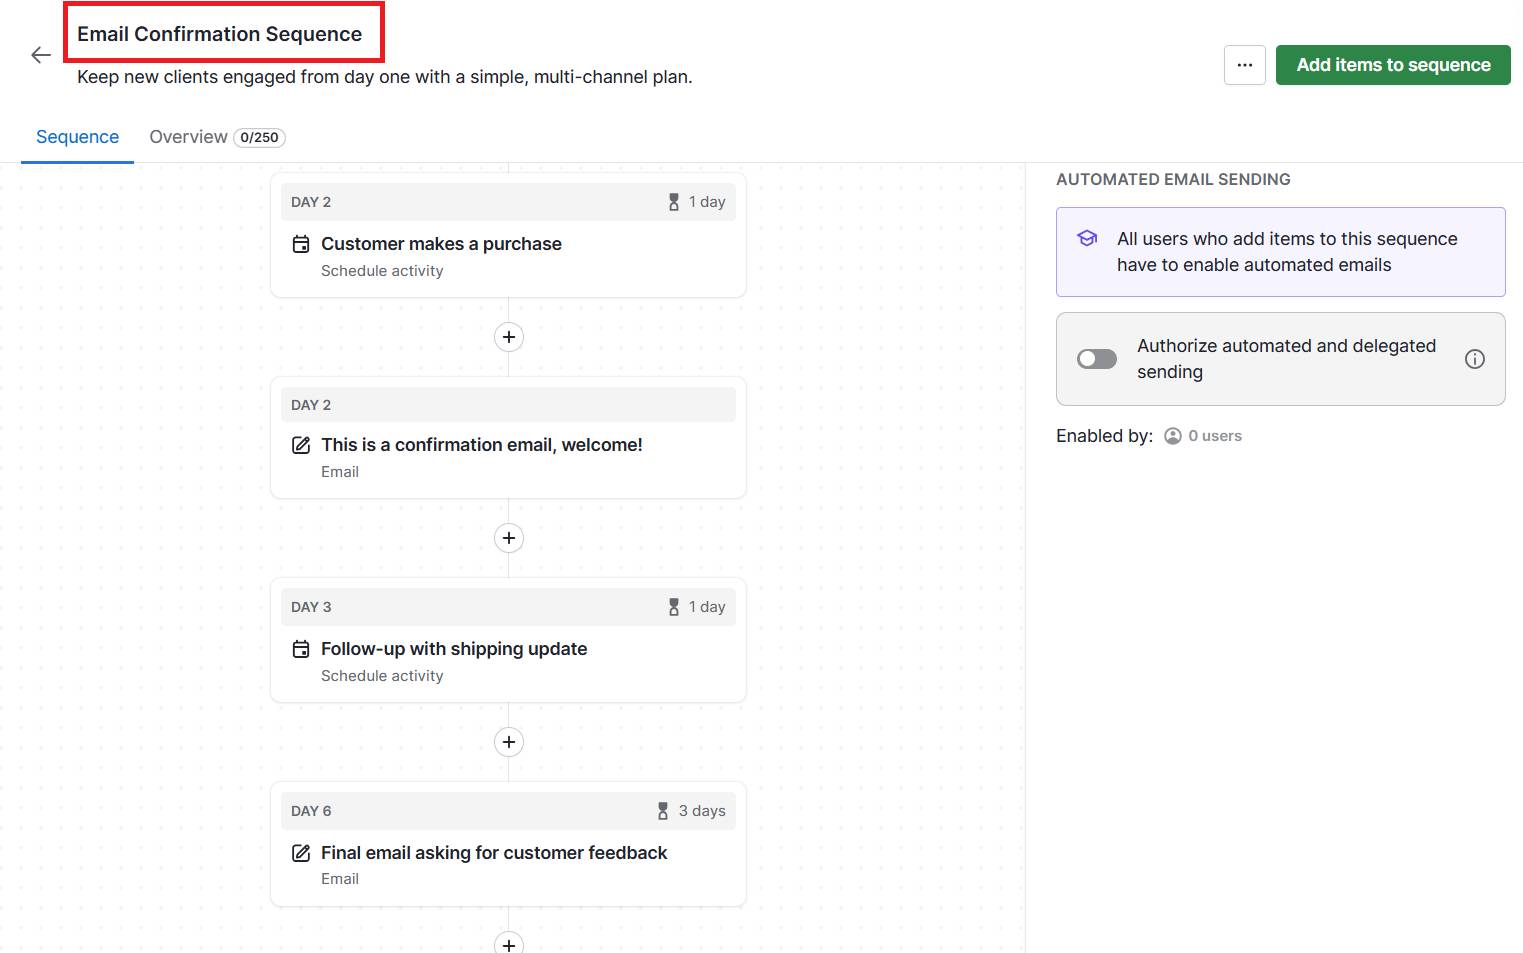Switch to the Overview tab
Screen dimensions: 1523x953
[x=189, y=137]
